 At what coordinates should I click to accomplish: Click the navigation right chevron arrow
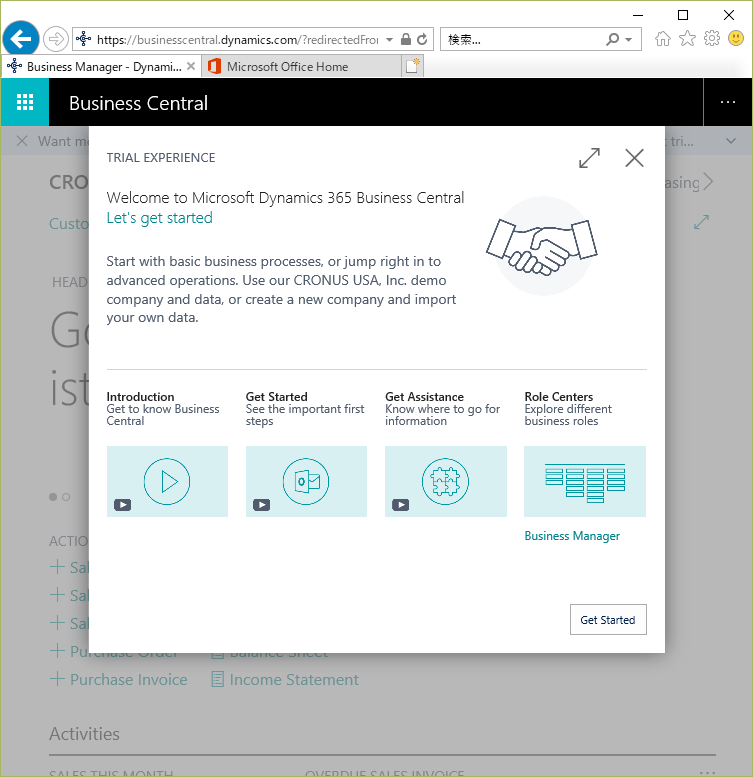coord(708,182)
